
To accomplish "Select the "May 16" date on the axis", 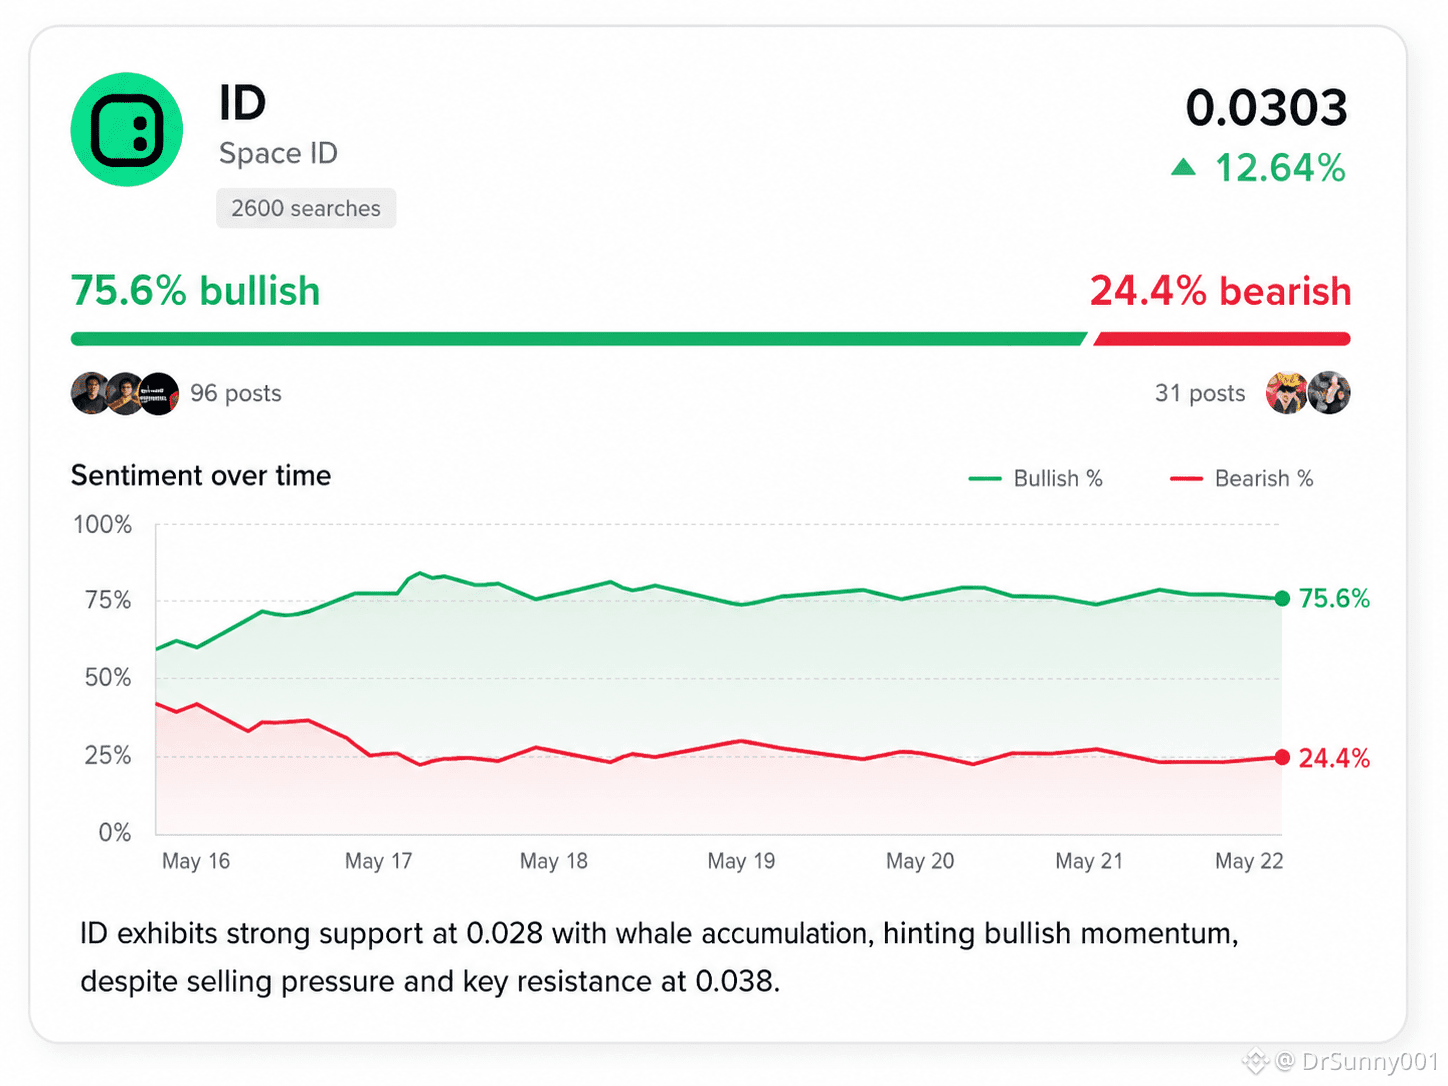I will (x=196, y=861).
